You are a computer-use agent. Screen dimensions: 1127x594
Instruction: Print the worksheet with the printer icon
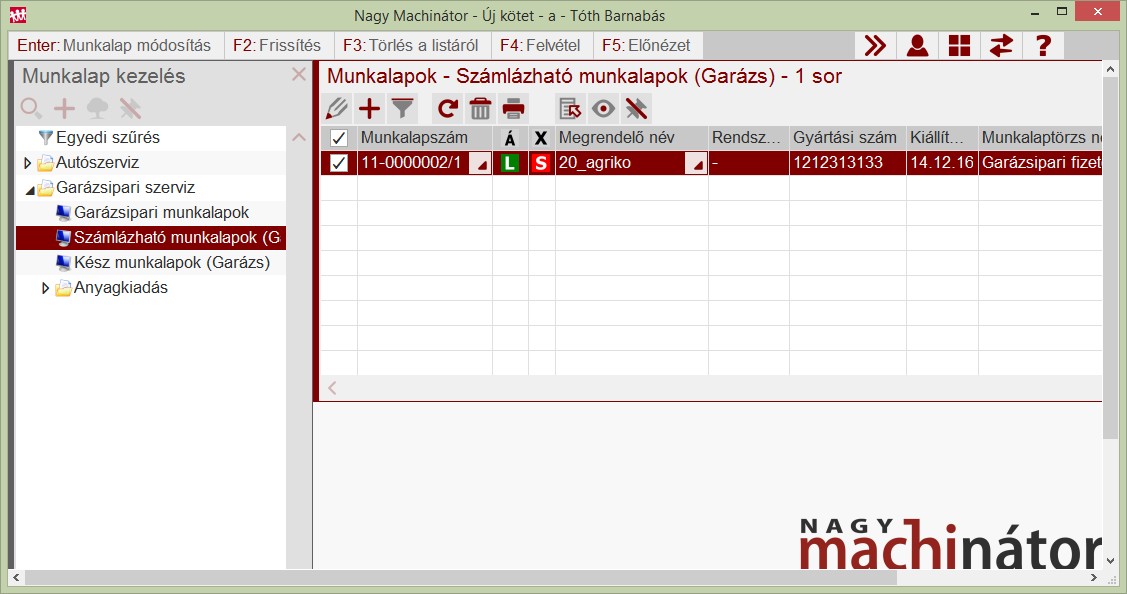click(x=513, y=109)
